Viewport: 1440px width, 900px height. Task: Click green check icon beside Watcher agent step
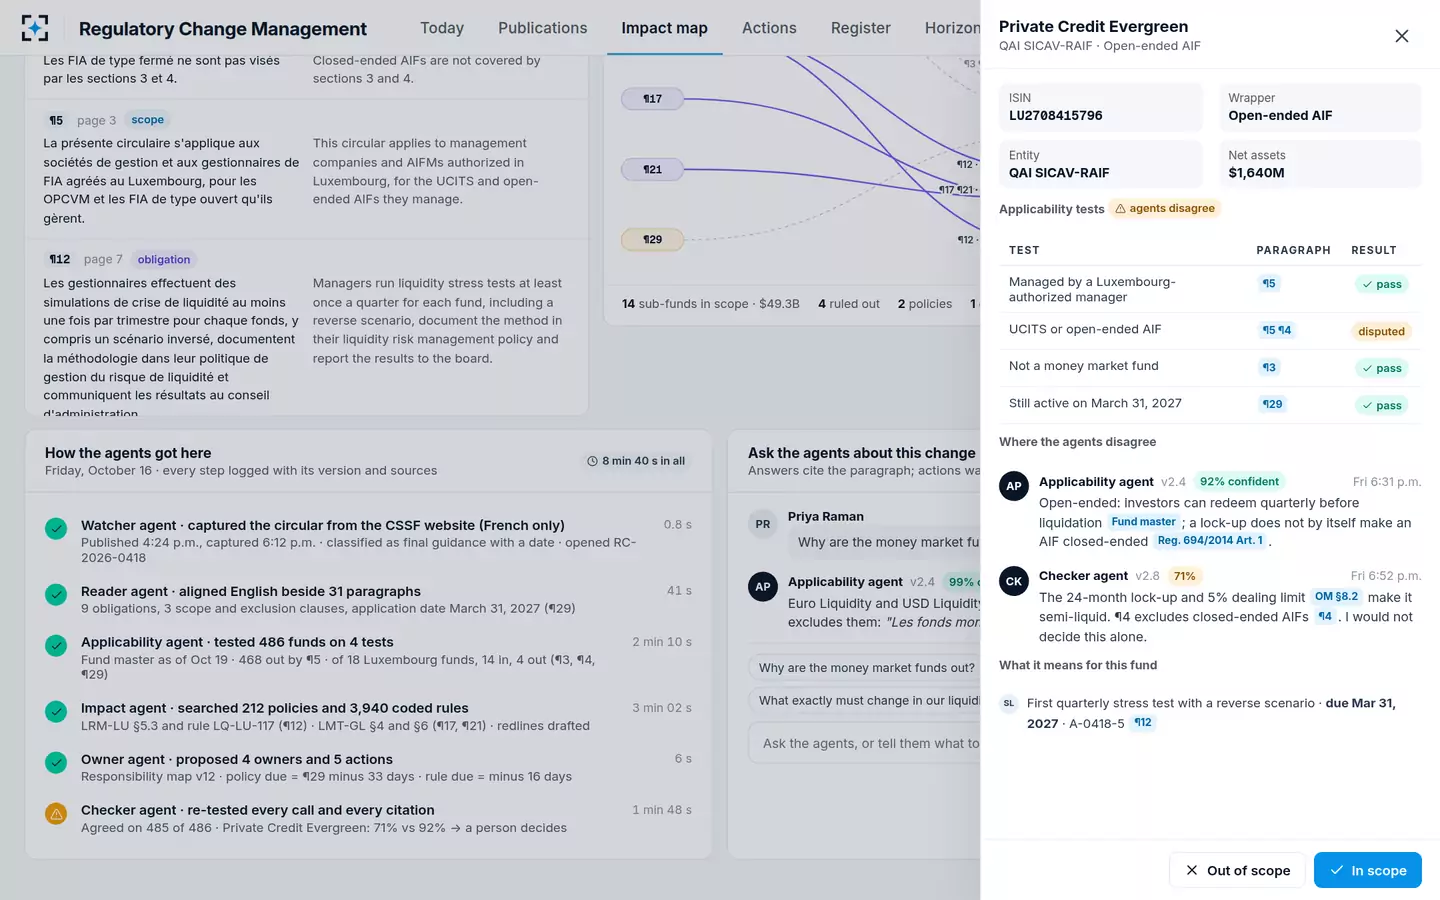coord(56,528)
